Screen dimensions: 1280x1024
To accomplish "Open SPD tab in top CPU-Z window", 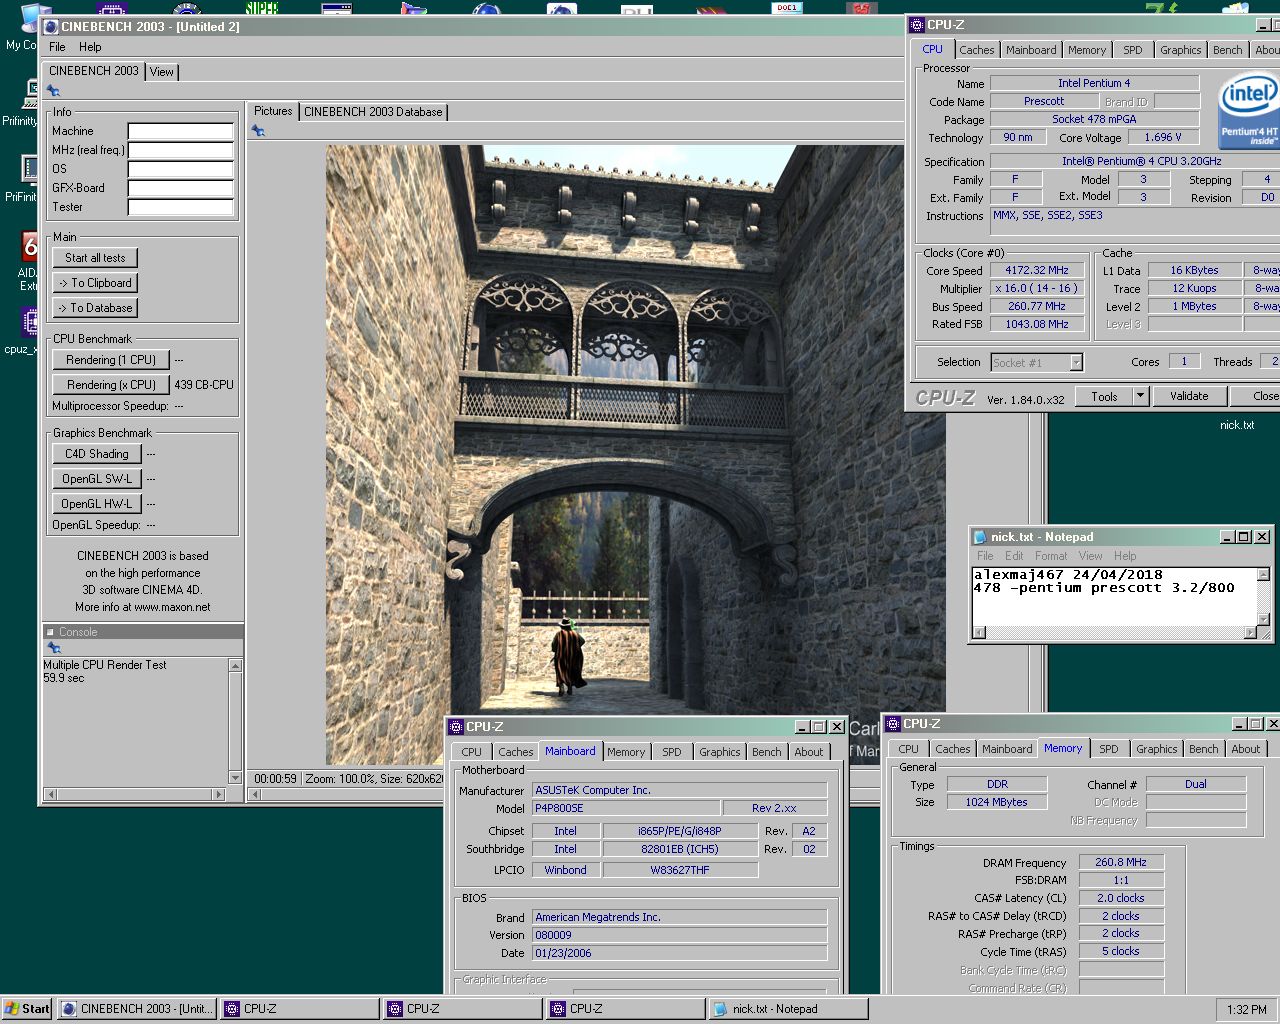I will 1132,50.
